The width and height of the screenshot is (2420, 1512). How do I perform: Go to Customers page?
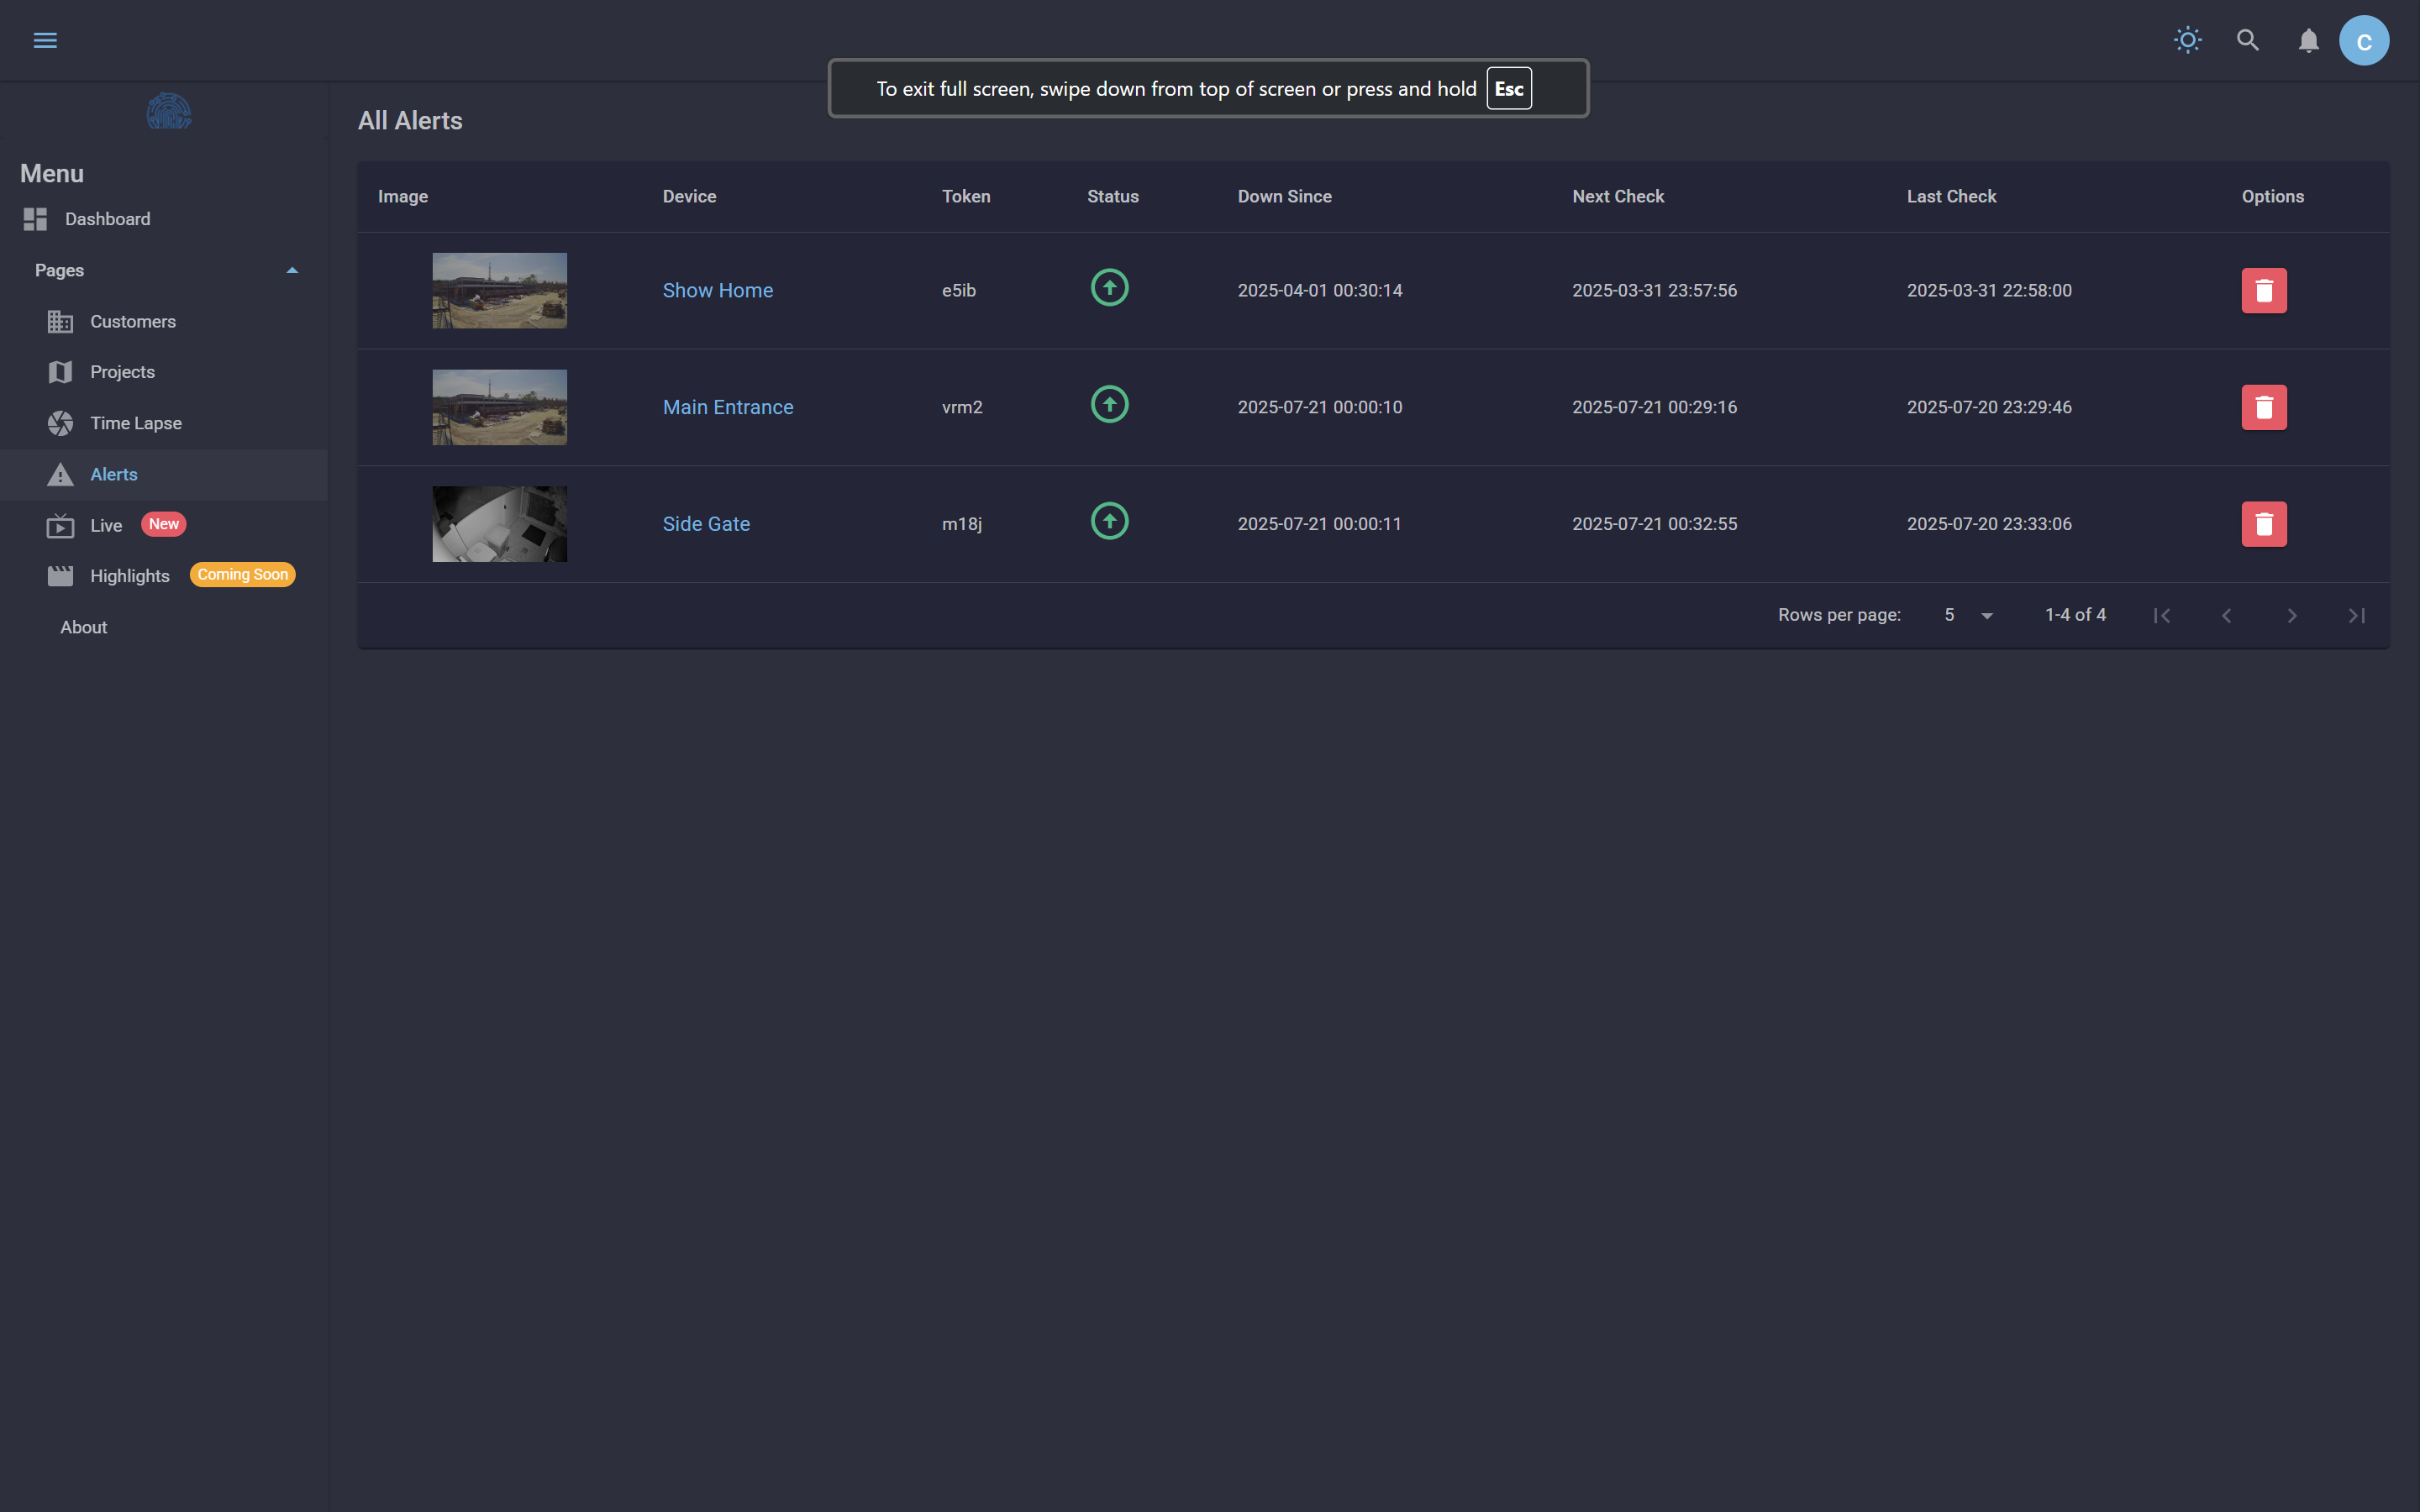(x=133, y=322)
